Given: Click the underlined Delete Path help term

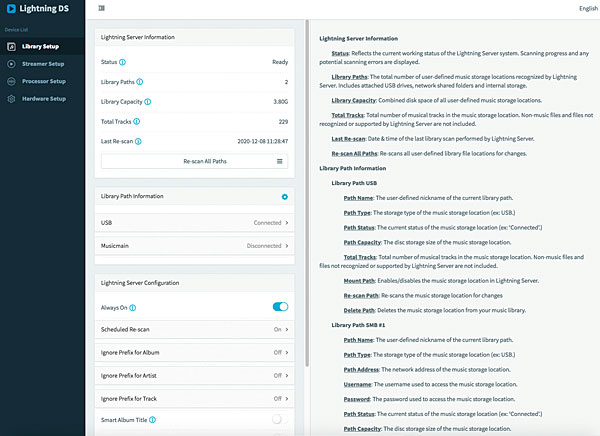Looking at the screenshot, I should pyautogui.click(x=359, y=310).
